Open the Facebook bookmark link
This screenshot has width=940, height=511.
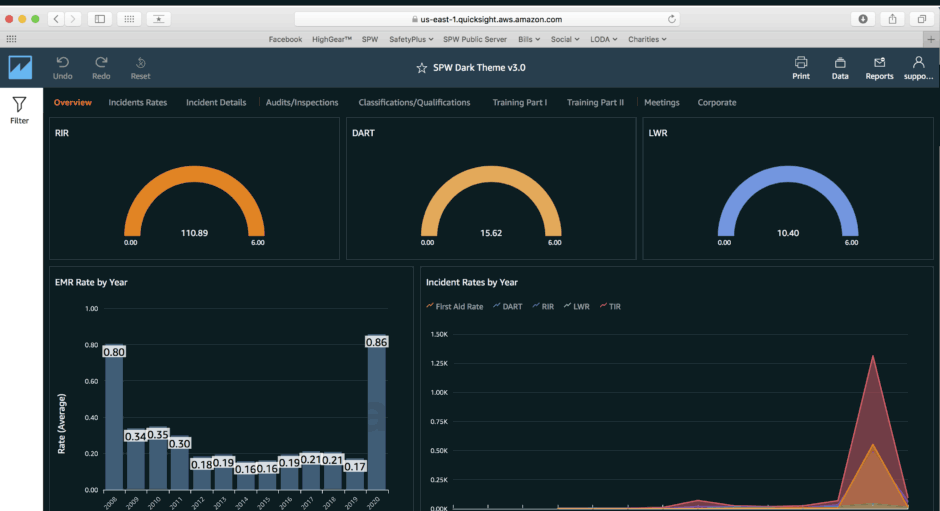point(285,39)
